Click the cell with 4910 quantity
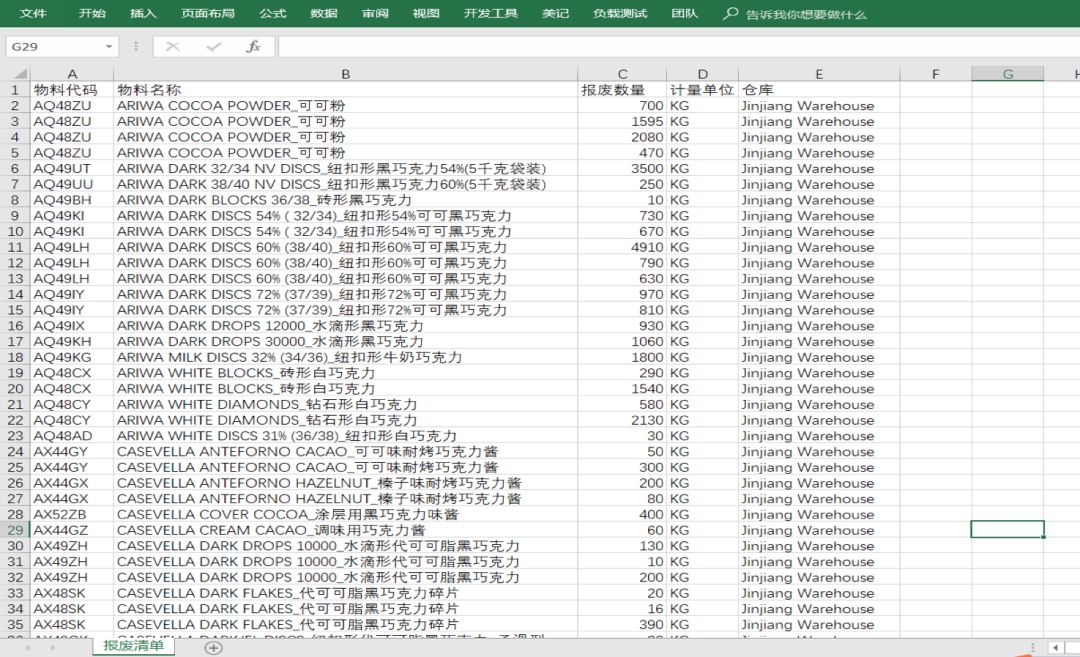The height and width of the screenshot is (657, 1080). coord(622,247)
